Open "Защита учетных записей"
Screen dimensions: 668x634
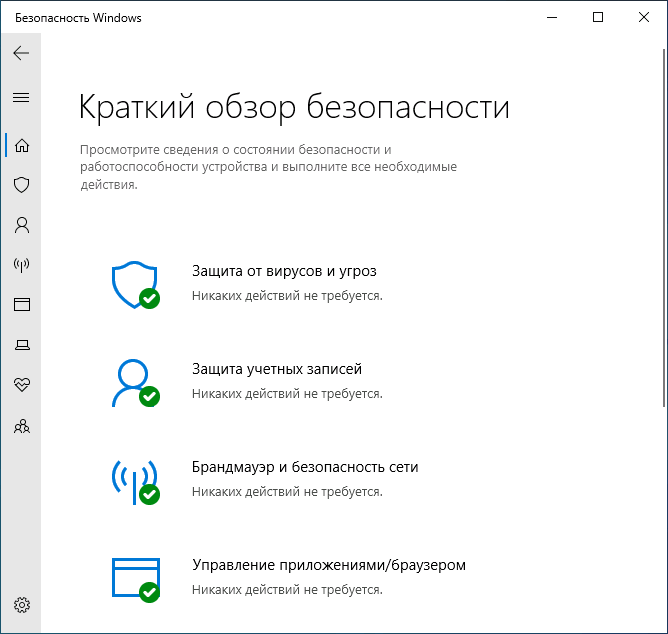(x=277, y=369)
